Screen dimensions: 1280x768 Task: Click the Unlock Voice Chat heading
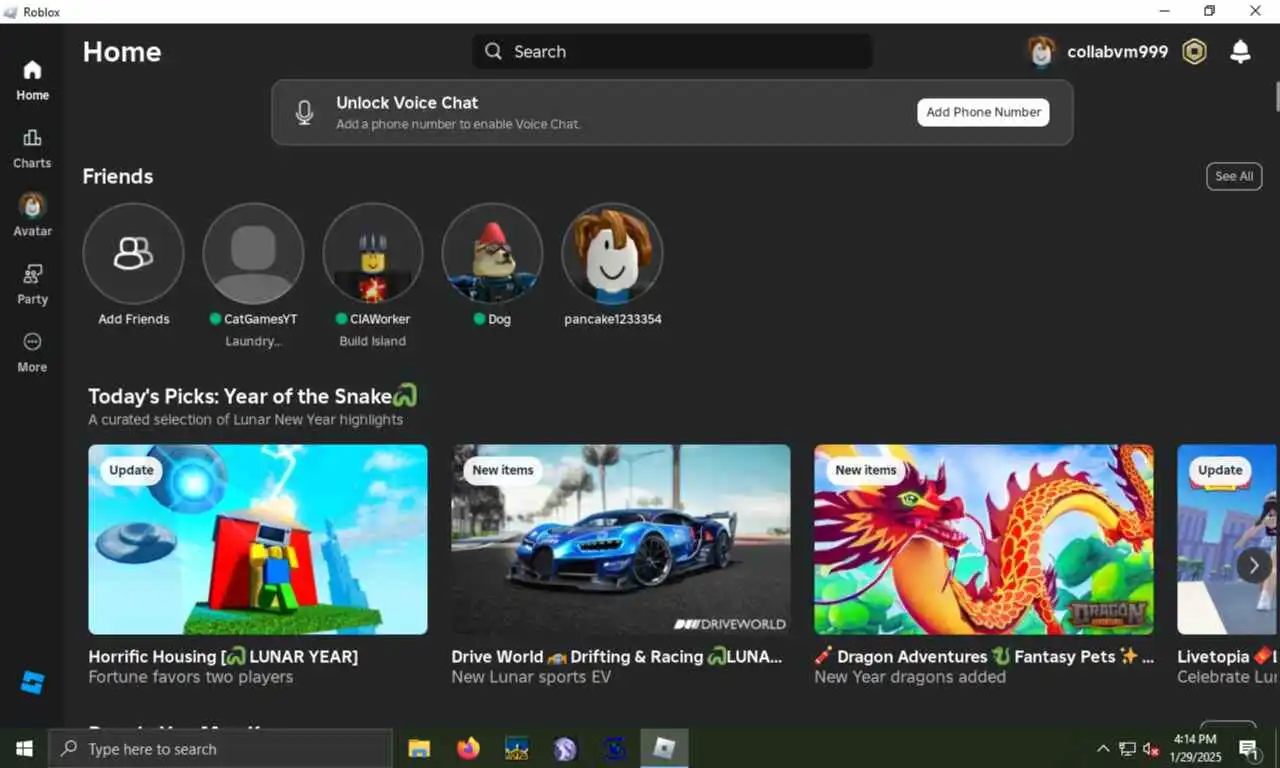pyautogui.click(x=407, y=103)
